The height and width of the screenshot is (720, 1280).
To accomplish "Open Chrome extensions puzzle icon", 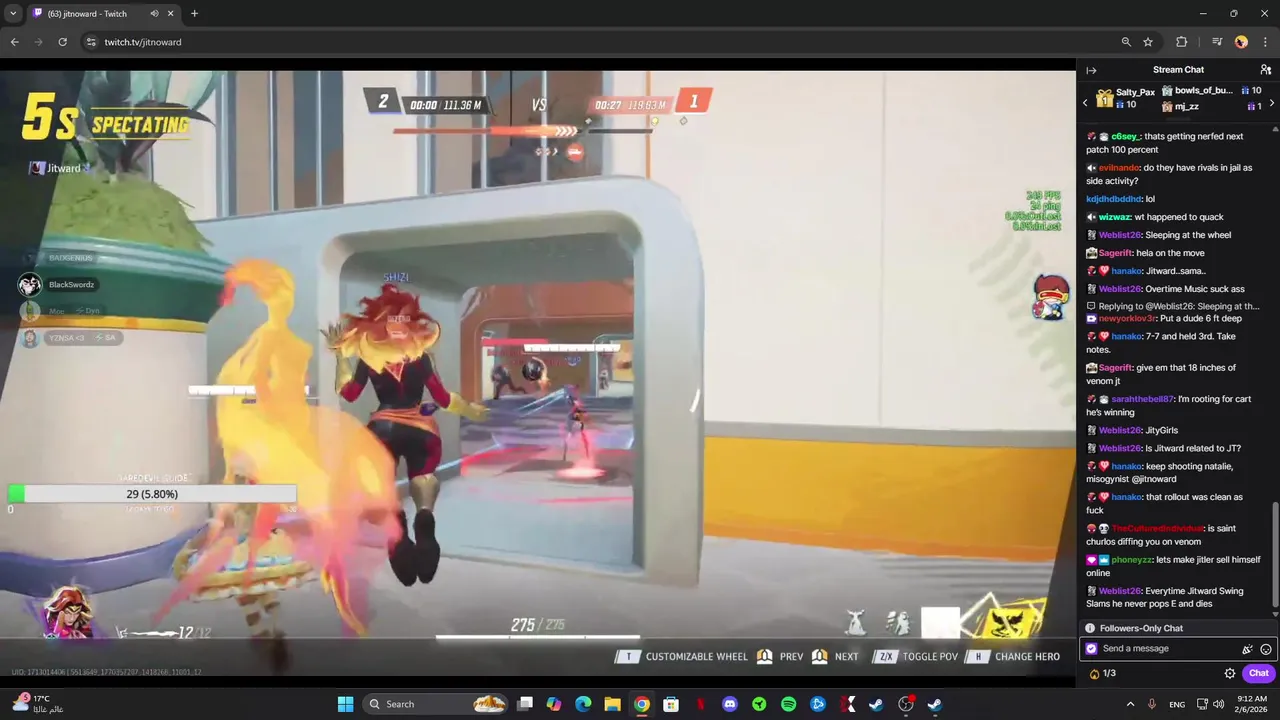I will (1182, 42).
